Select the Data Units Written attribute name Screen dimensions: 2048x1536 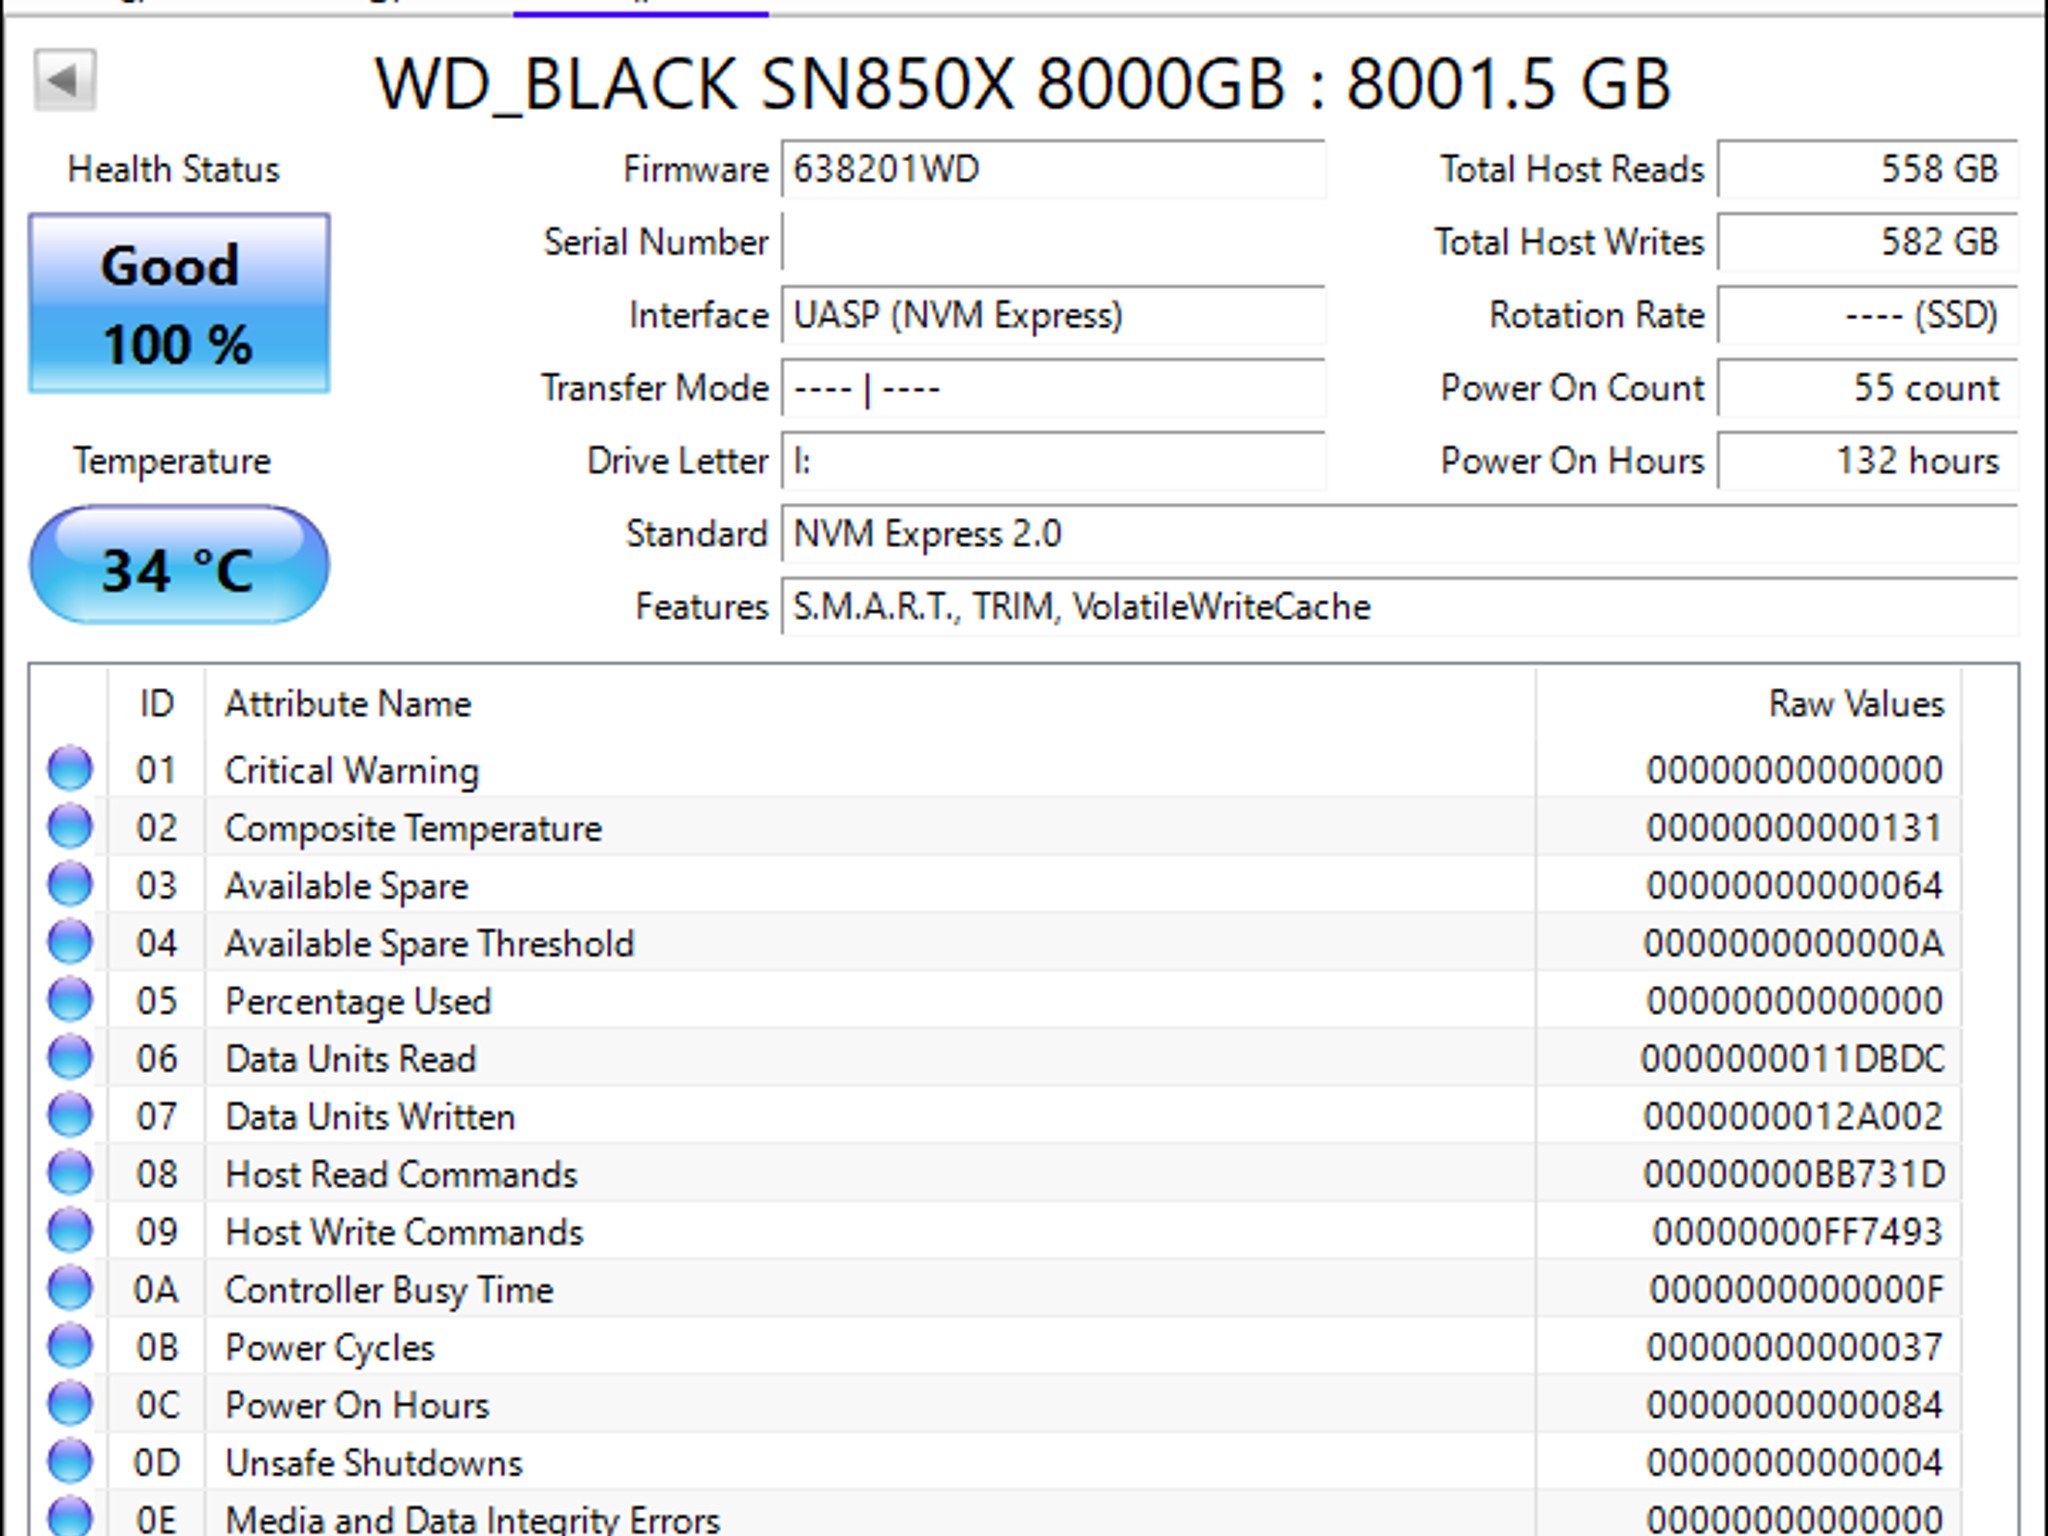pyautogui.click(x=370, y=1117)
